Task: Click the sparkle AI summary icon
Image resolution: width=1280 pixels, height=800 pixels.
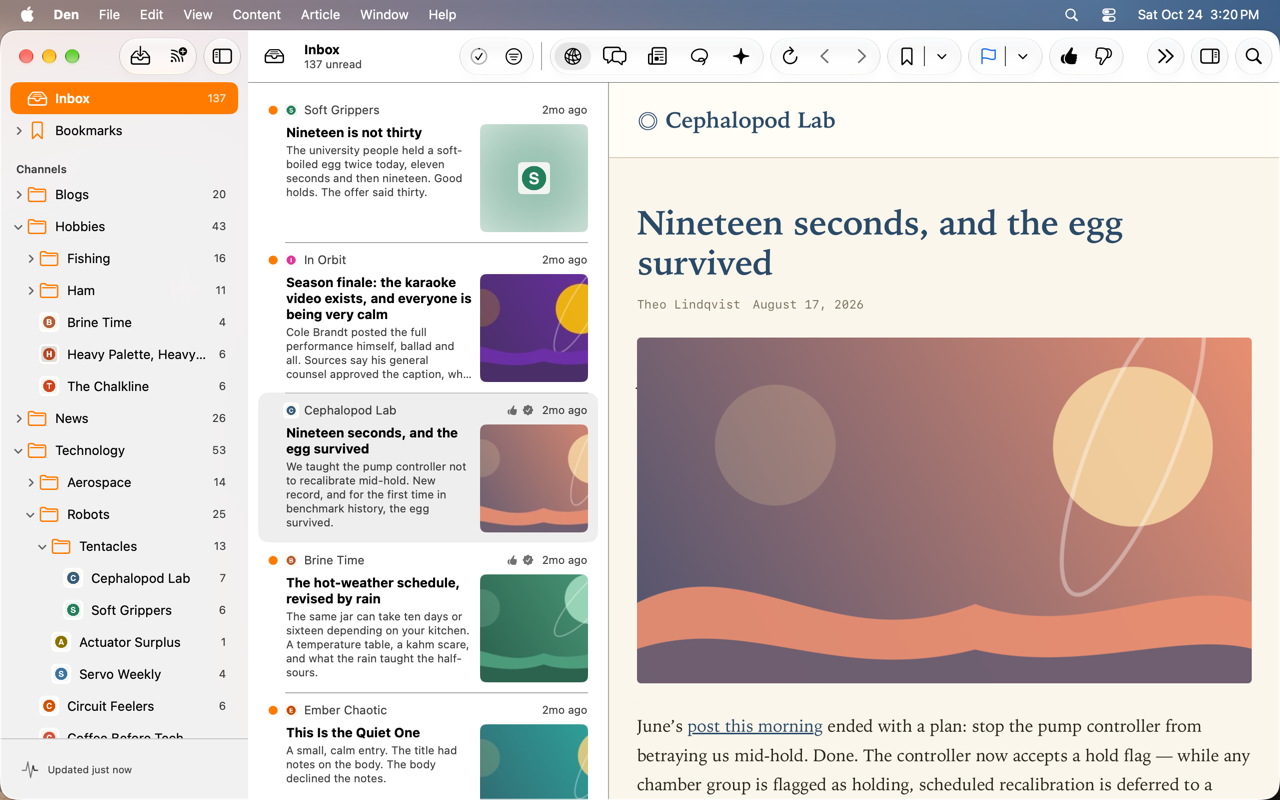Action: pos(741,57)
